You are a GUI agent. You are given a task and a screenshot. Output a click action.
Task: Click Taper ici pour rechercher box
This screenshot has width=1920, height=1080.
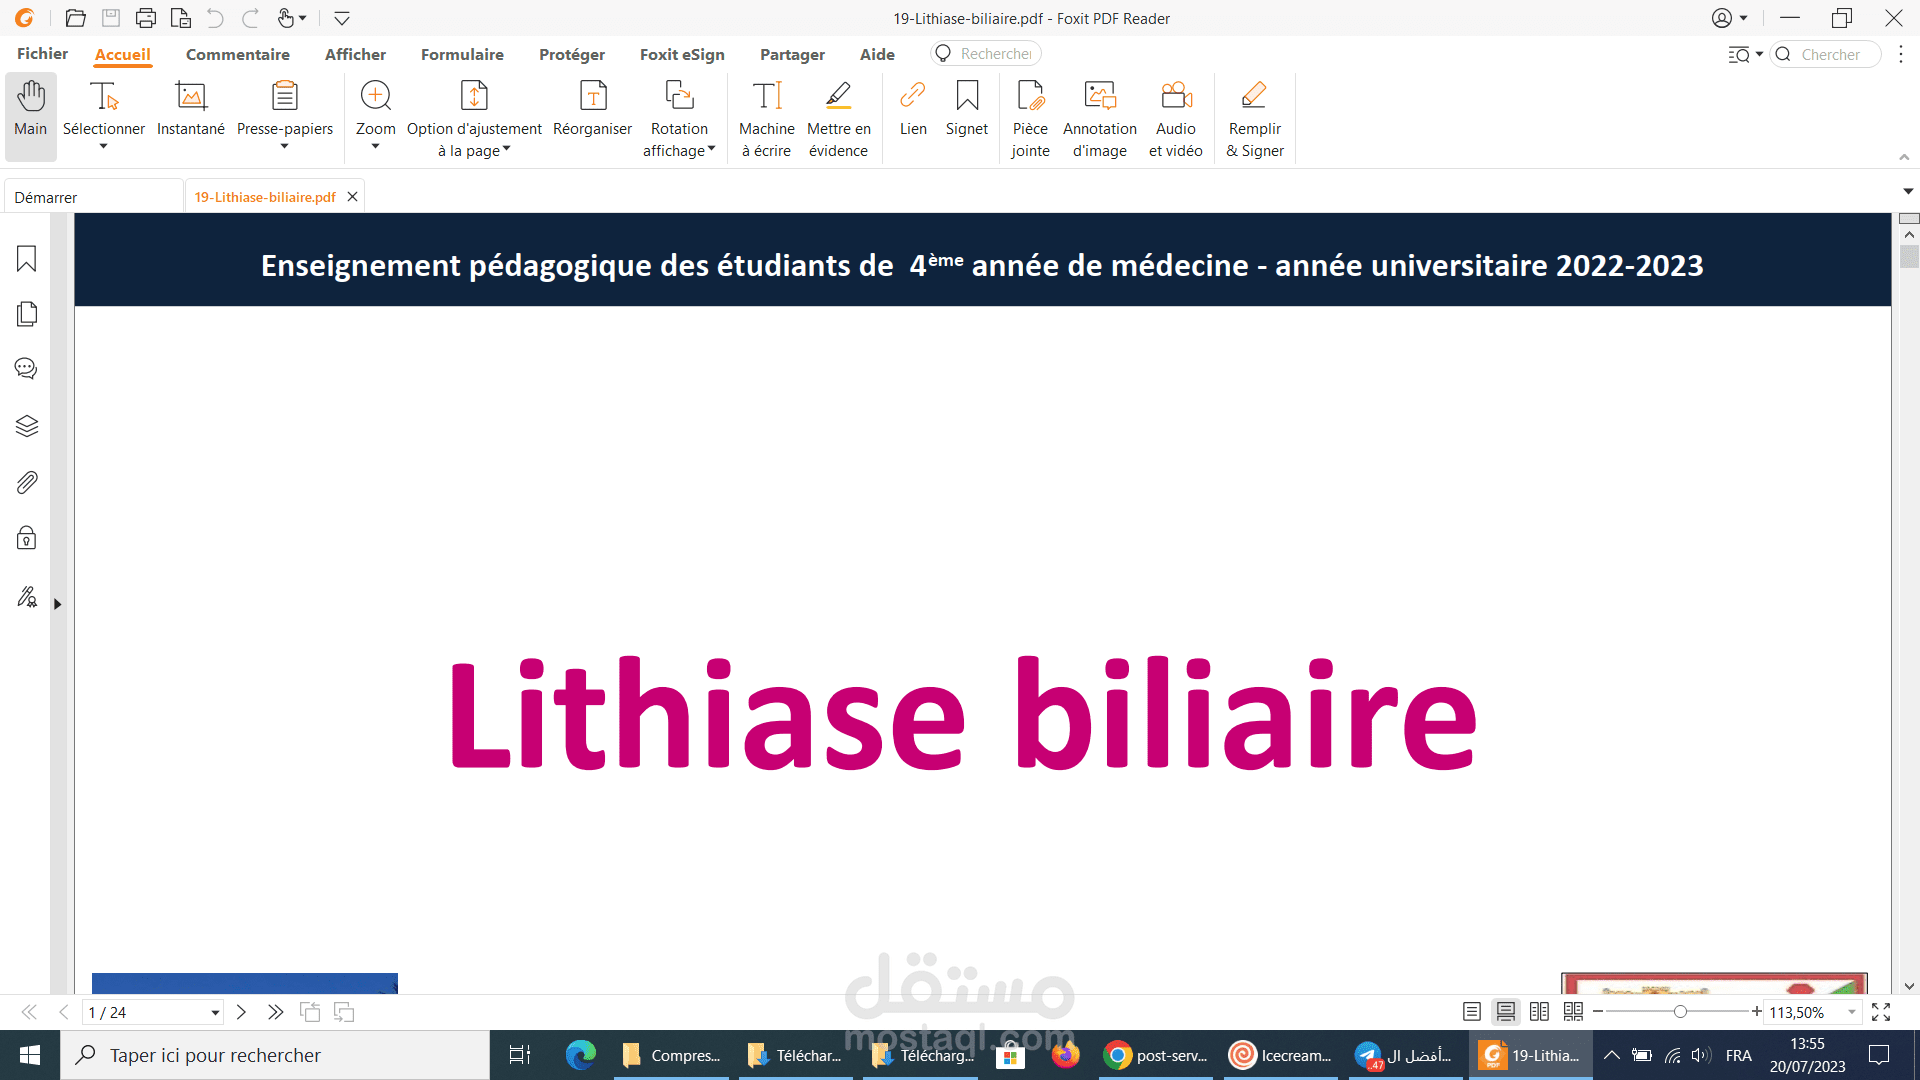275,1055
